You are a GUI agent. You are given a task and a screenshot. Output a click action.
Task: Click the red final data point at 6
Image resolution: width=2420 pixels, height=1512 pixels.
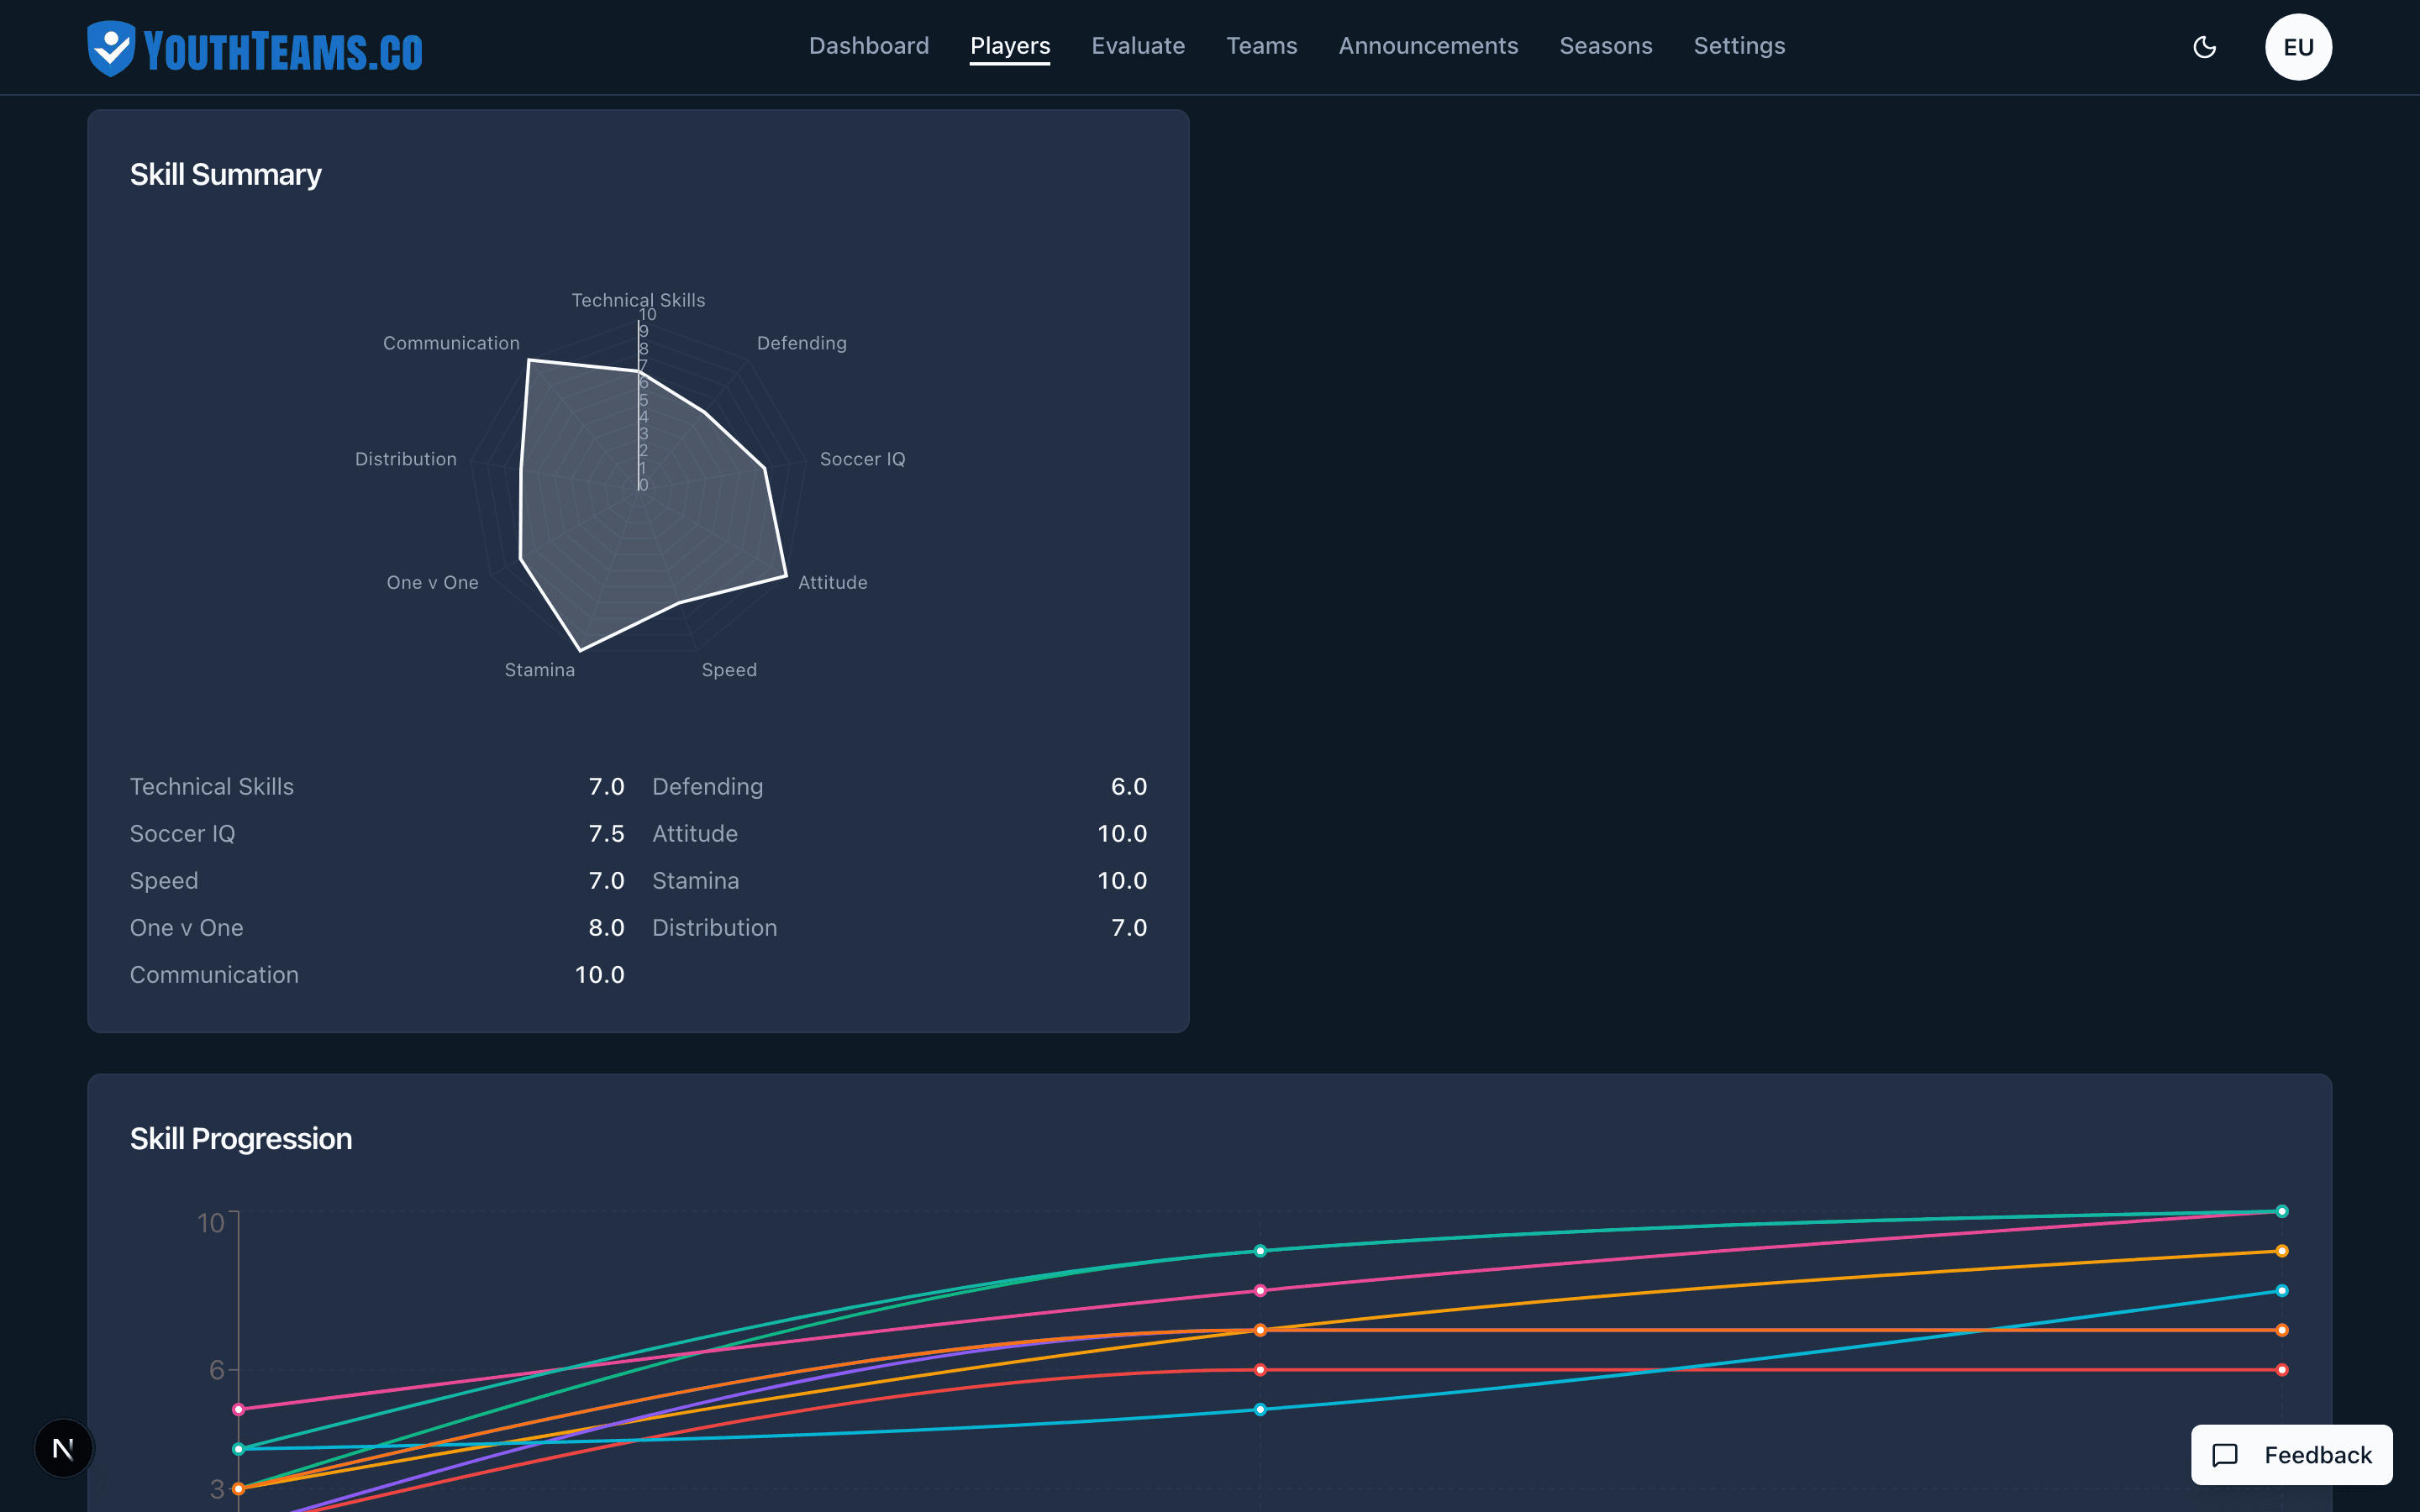point(2282,1370)
